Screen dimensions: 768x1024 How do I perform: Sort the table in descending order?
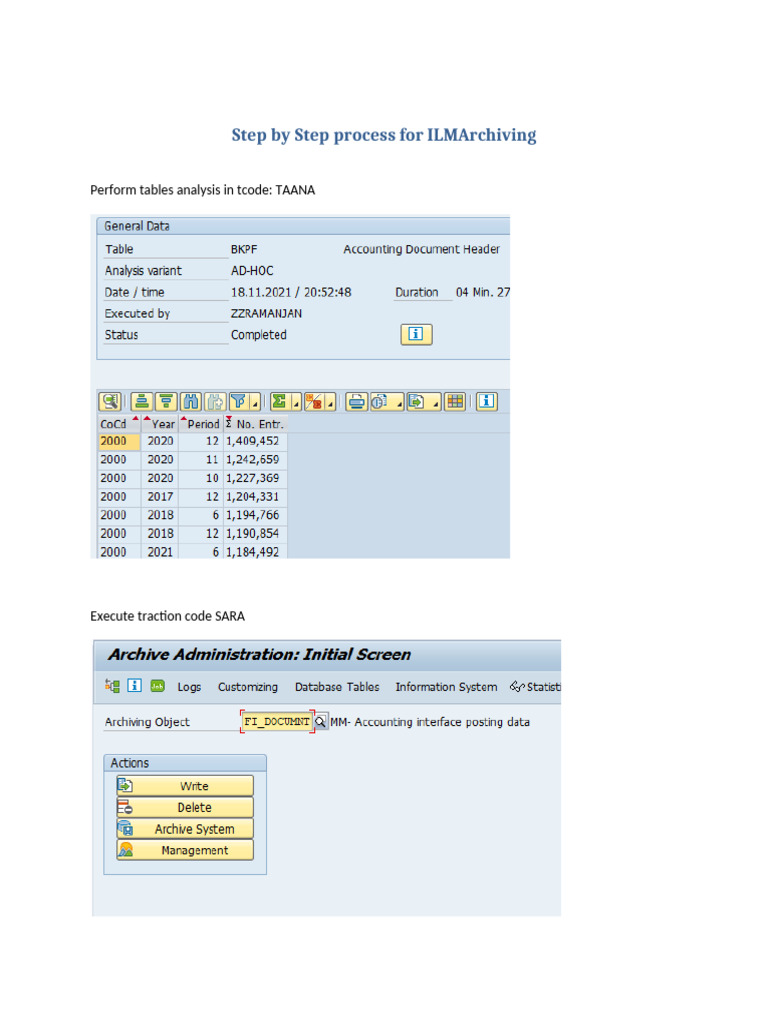pyautogui.click(x=166, y=402)
